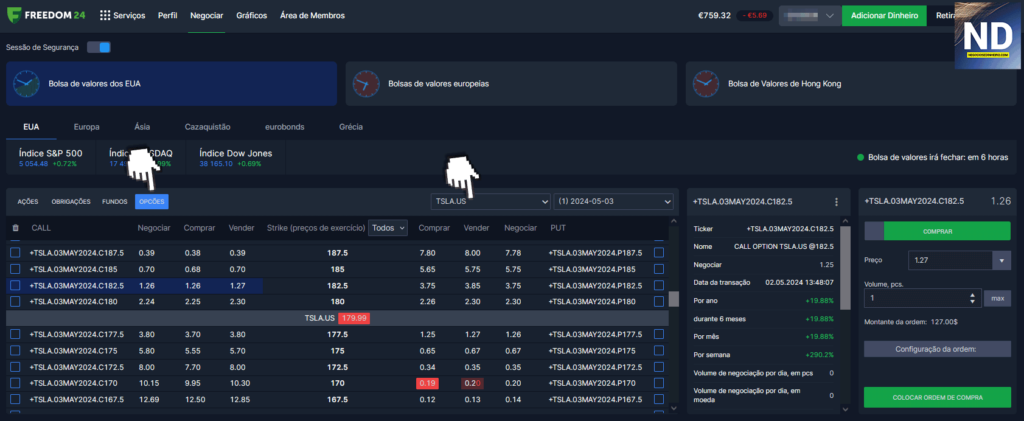Click the Índice S&P 500 item
The height and width of the screenshot is (421, 1024).
[50, 157]
